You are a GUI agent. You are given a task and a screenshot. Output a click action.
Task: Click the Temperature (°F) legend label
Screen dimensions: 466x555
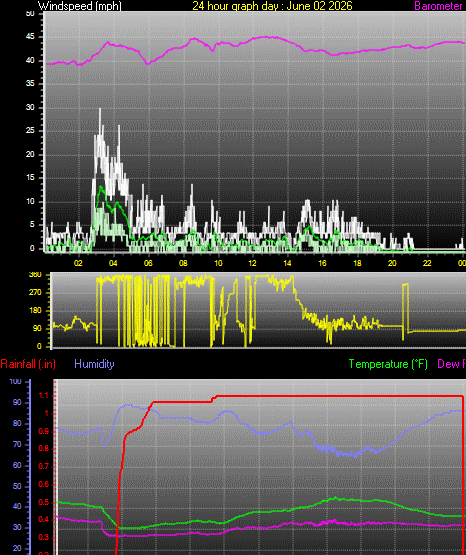(x=388, y=364)
